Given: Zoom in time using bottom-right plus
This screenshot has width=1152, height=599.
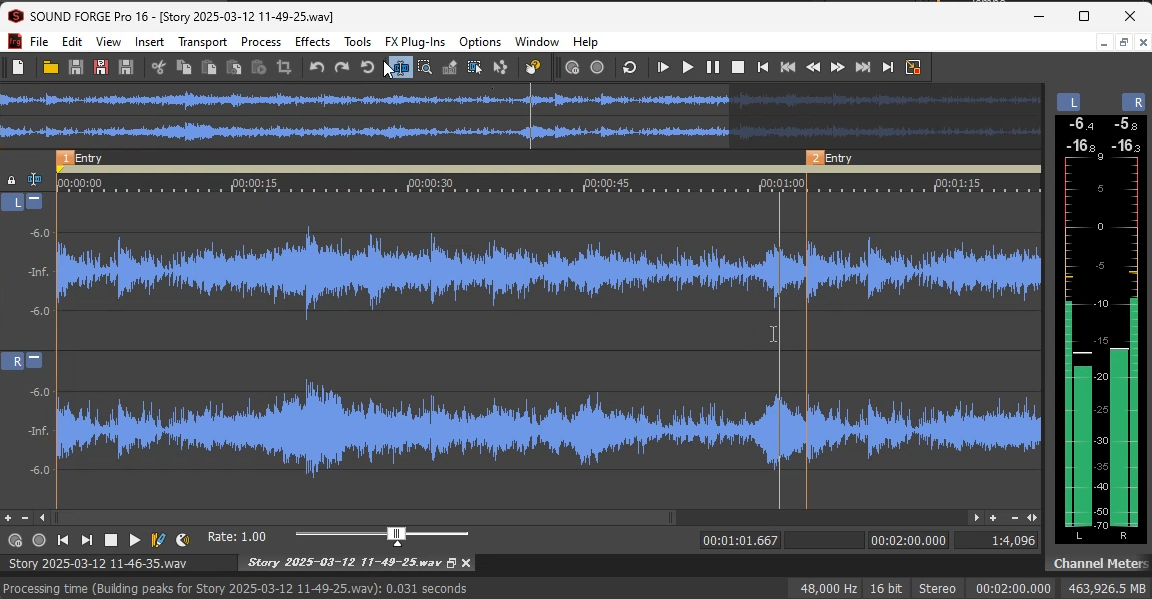Looking at the screenshot, I should click(x=993, y=518).
